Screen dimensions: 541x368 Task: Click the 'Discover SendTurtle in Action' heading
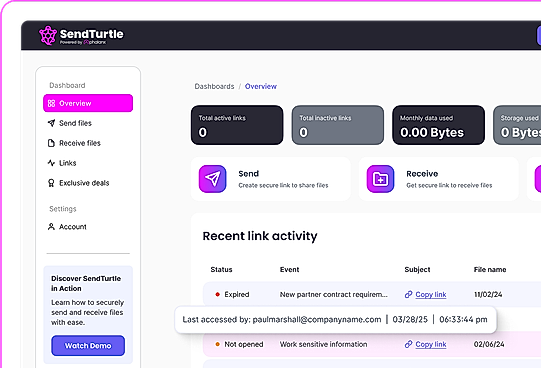(x=86, y=284)
